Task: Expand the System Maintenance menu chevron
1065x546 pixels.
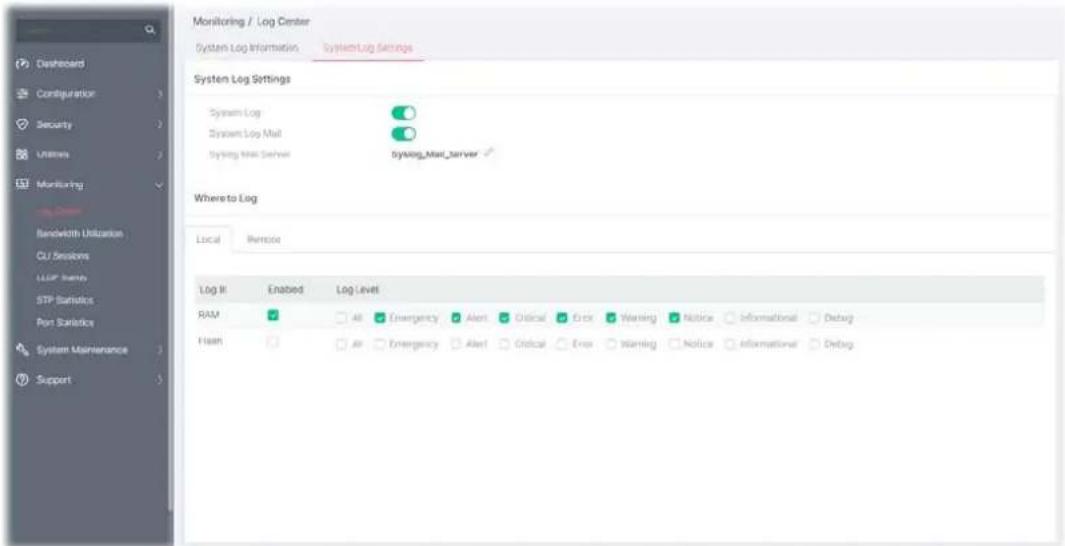Action: click(x=160, y=350)
